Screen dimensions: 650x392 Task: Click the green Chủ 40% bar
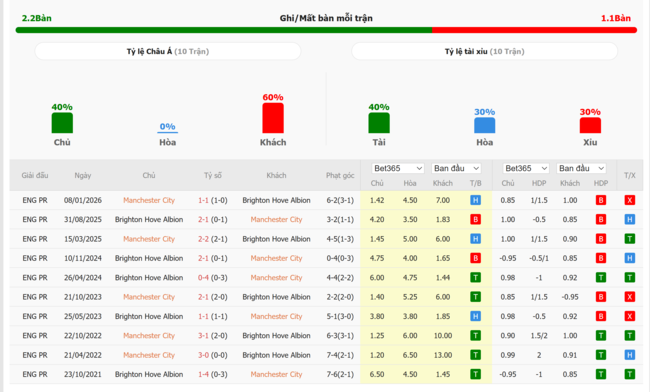tap(62, 123)
